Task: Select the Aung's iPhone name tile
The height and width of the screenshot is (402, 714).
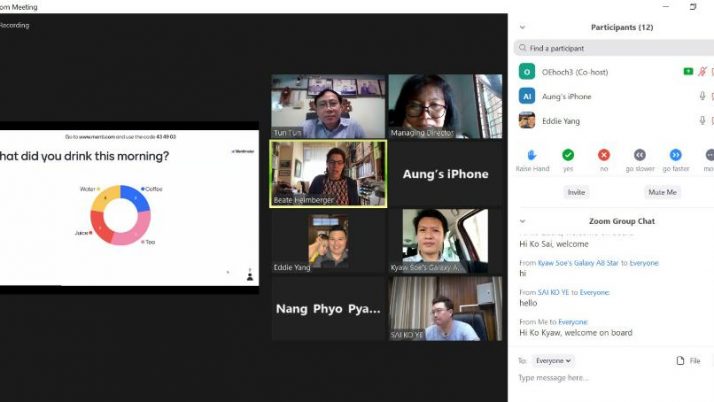Action: click(x=445, y=174)
